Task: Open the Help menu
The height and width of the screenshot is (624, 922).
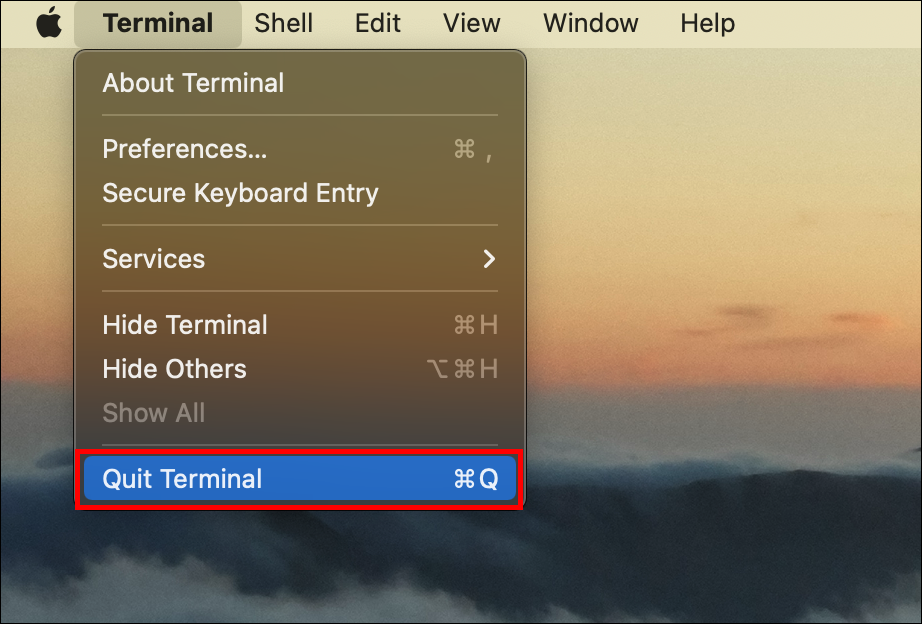Action: pos(707,23)
